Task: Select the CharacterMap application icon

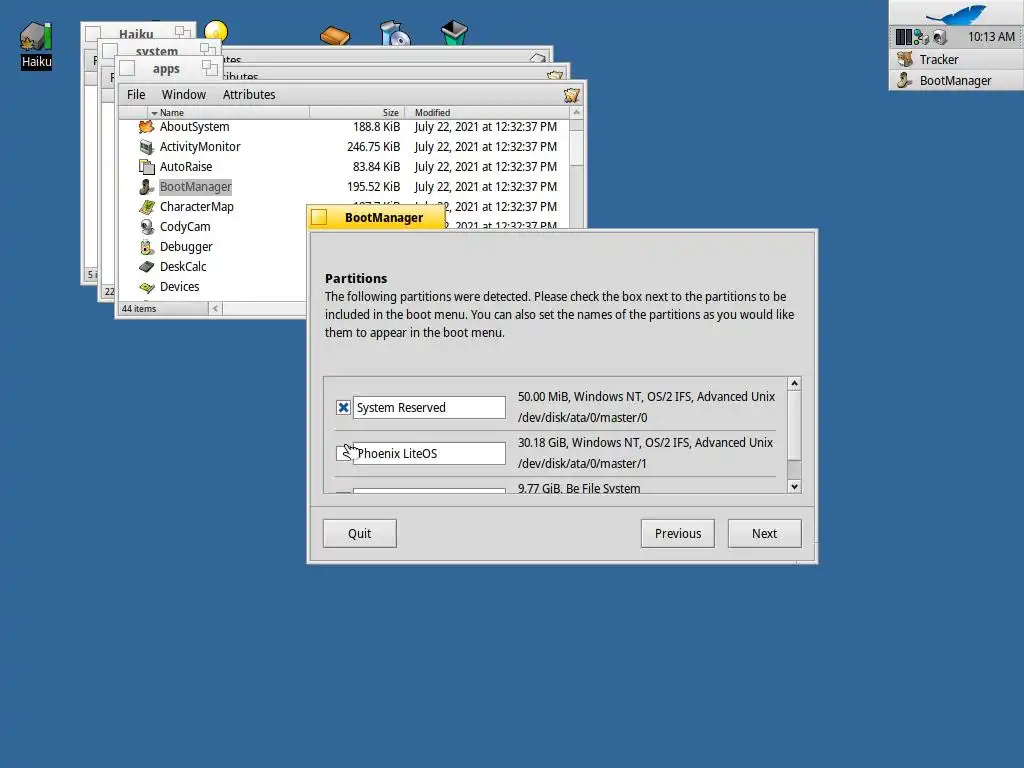Action: (146, 207)
